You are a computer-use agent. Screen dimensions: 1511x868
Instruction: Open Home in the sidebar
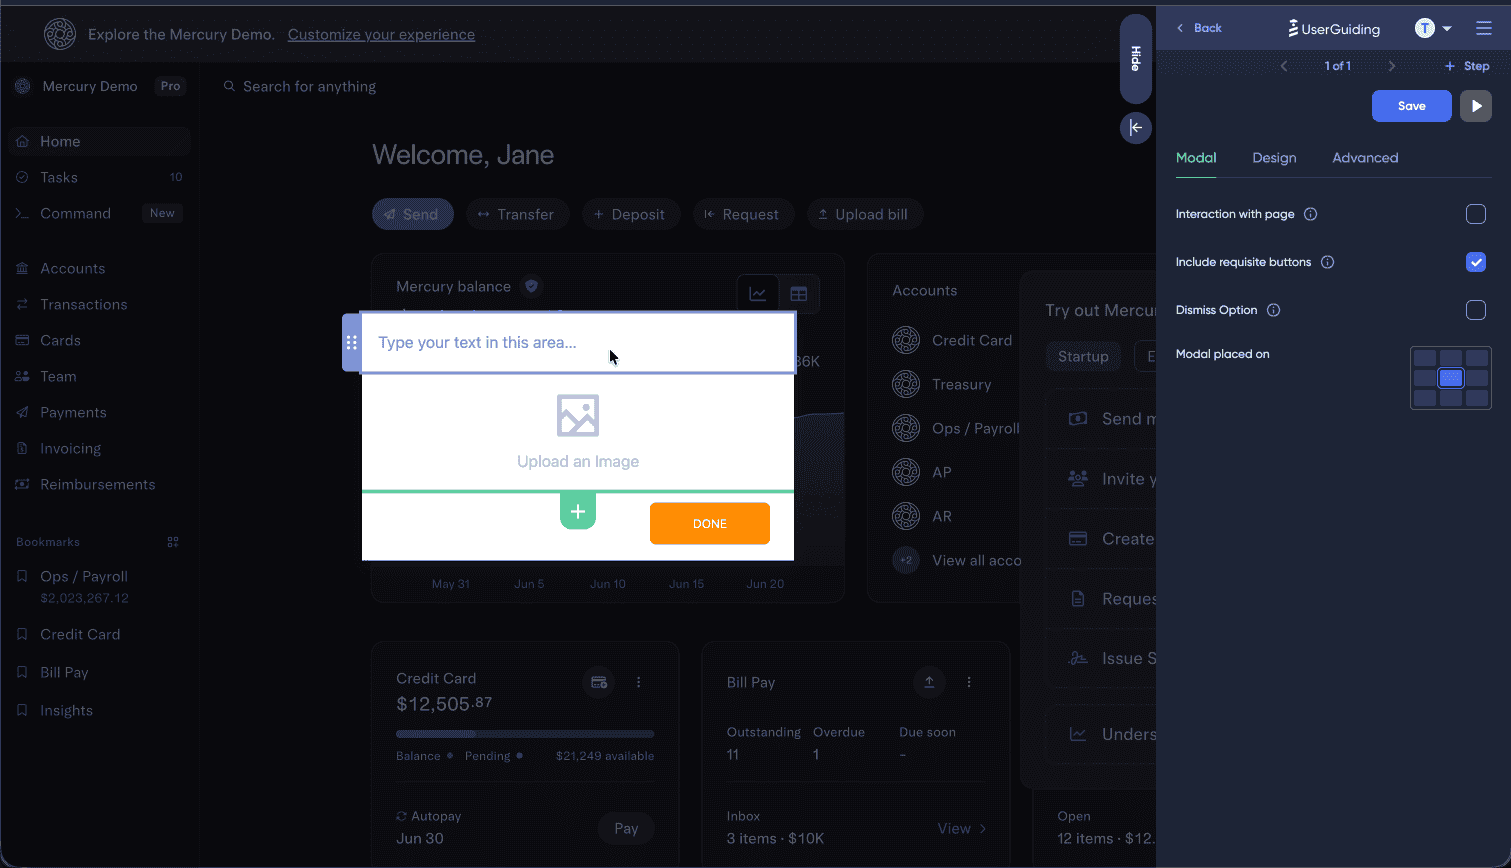point(100,141)
